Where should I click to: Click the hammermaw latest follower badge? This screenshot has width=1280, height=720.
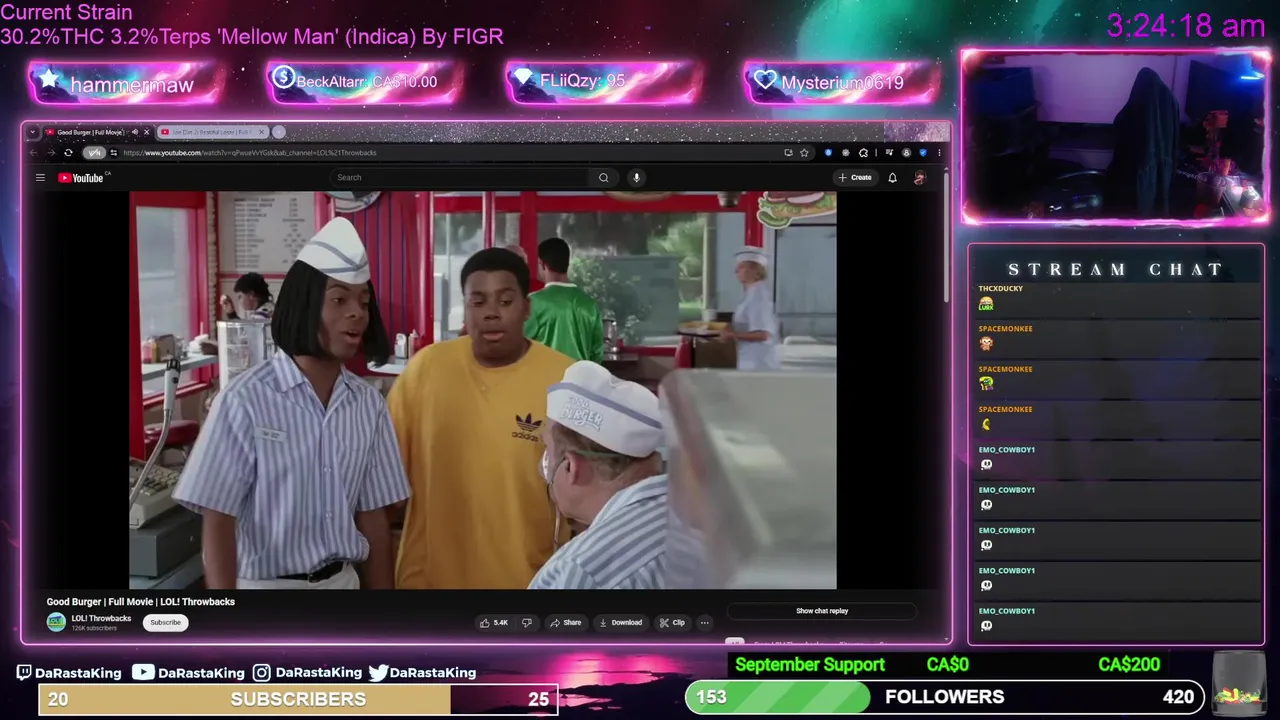tap(126, 83)
